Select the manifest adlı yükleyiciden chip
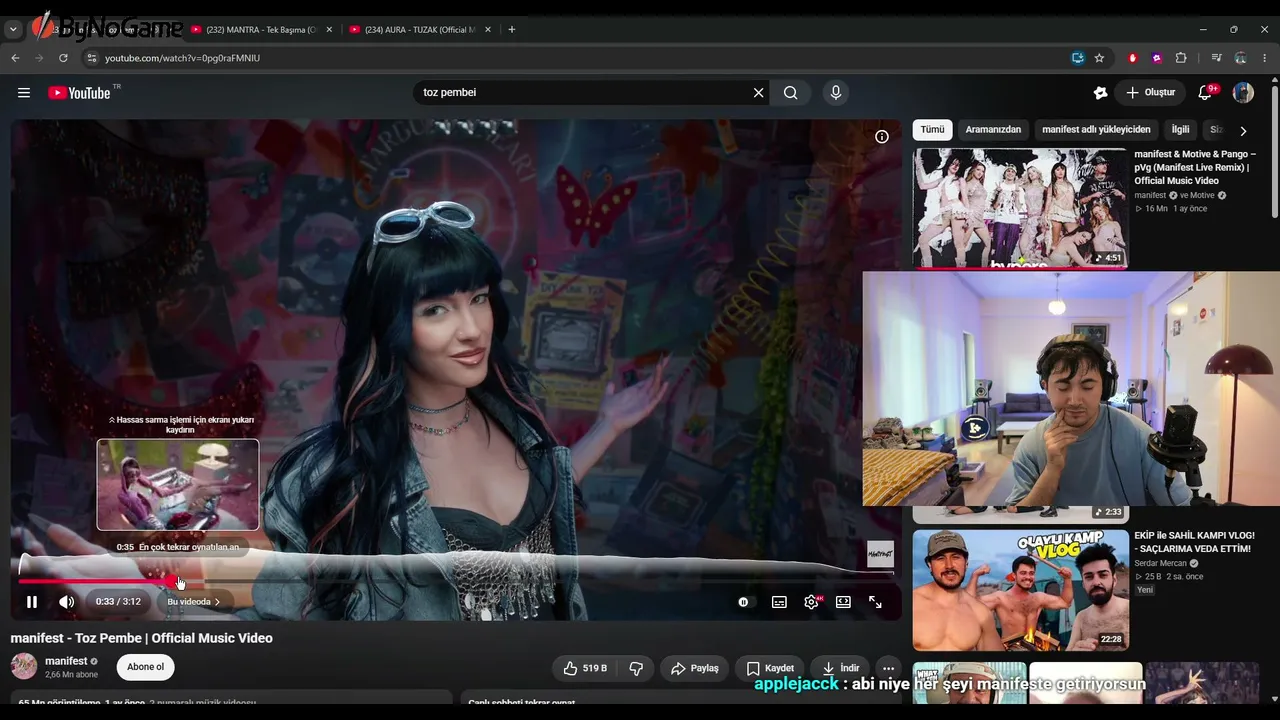The image size is (1280, 720). [1096, 130]
